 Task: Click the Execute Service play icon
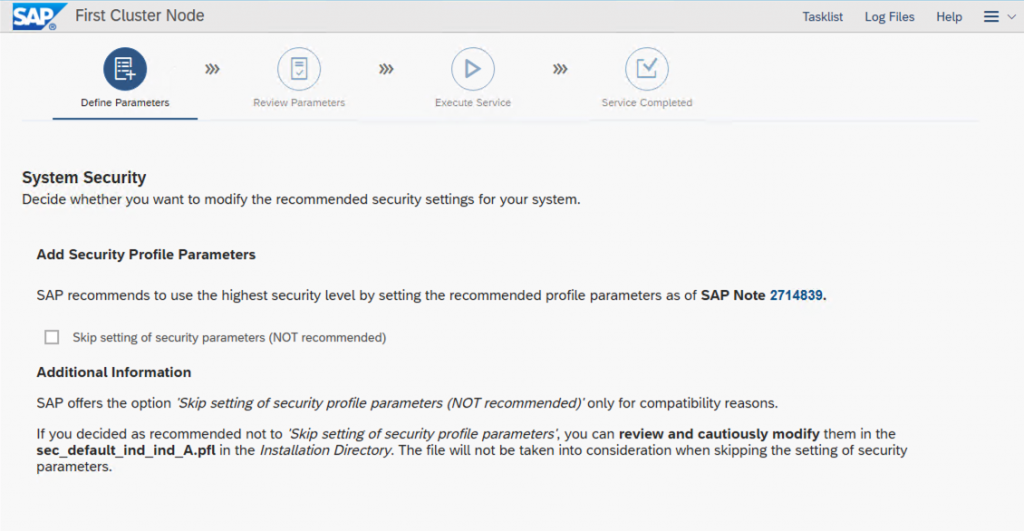point(473,69)
